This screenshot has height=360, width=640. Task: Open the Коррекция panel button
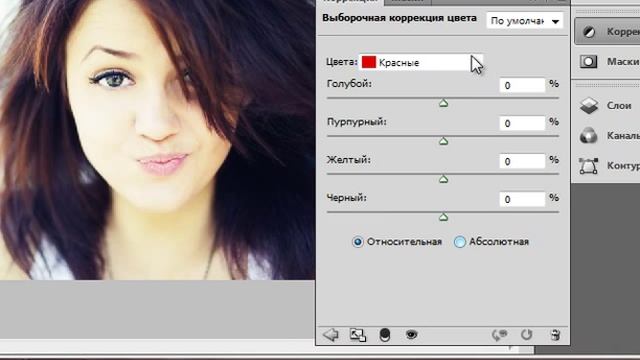click(x=607, y=31)
